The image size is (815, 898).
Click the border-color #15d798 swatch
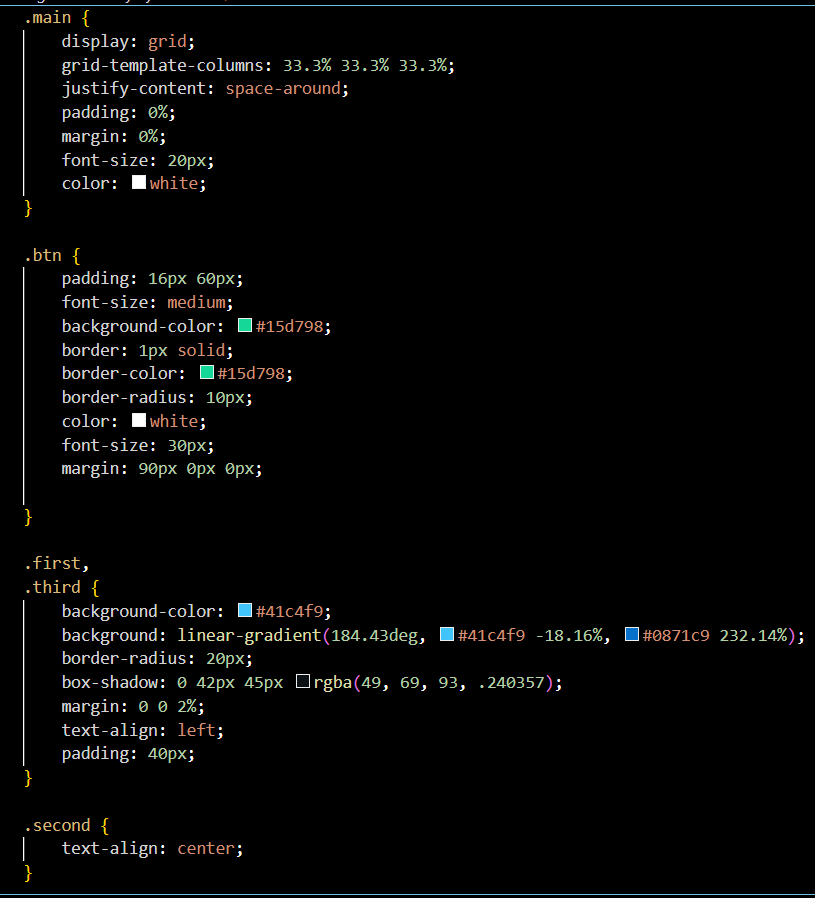click(x=207, y=373)
